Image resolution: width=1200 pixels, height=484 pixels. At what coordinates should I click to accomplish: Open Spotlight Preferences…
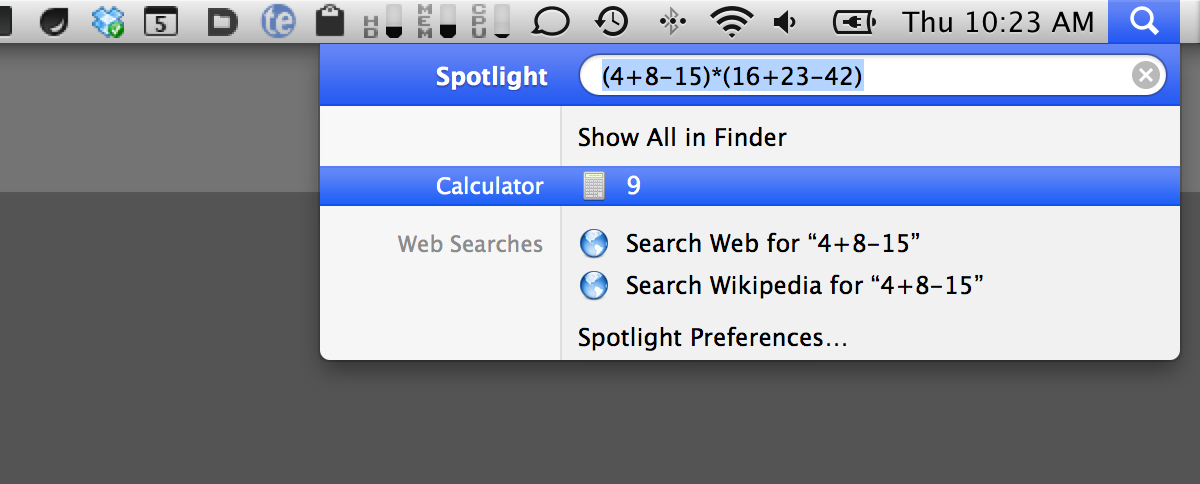click(x=713, y=338)
